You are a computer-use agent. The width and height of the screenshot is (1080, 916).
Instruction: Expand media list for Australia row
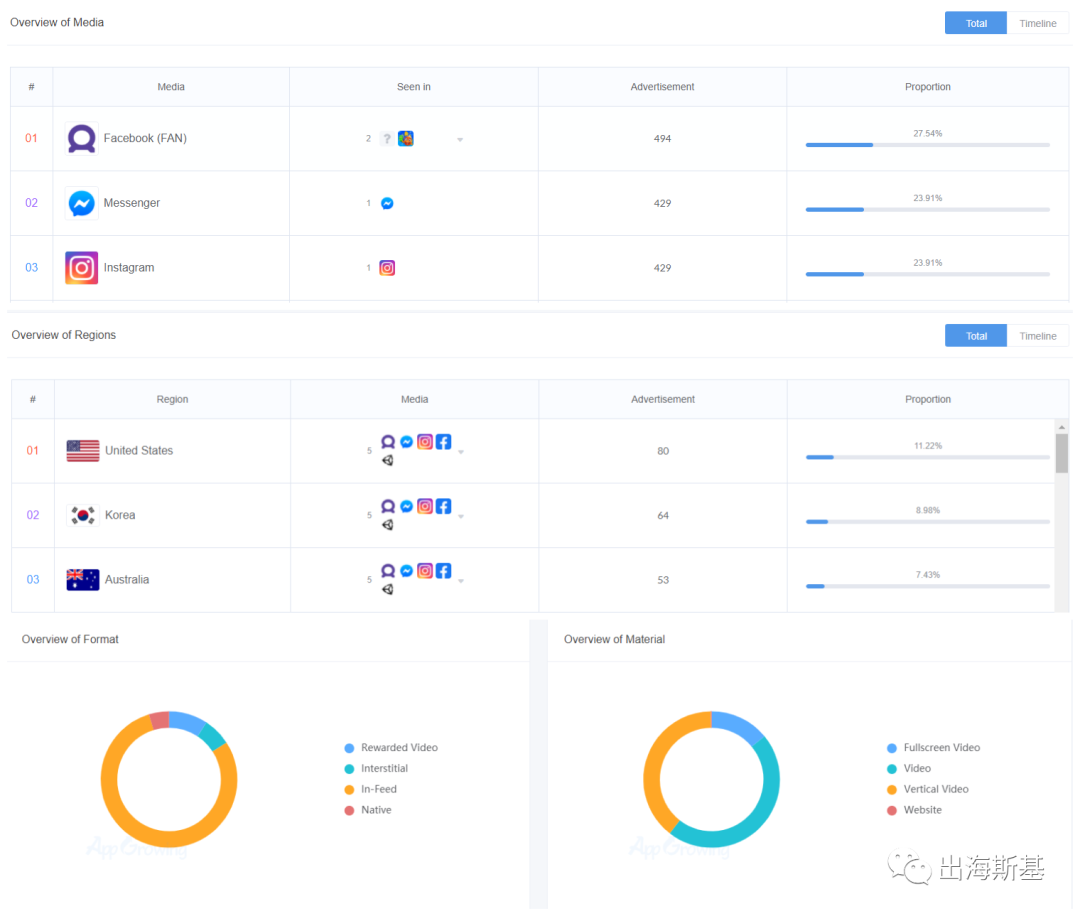pos(461,581)
